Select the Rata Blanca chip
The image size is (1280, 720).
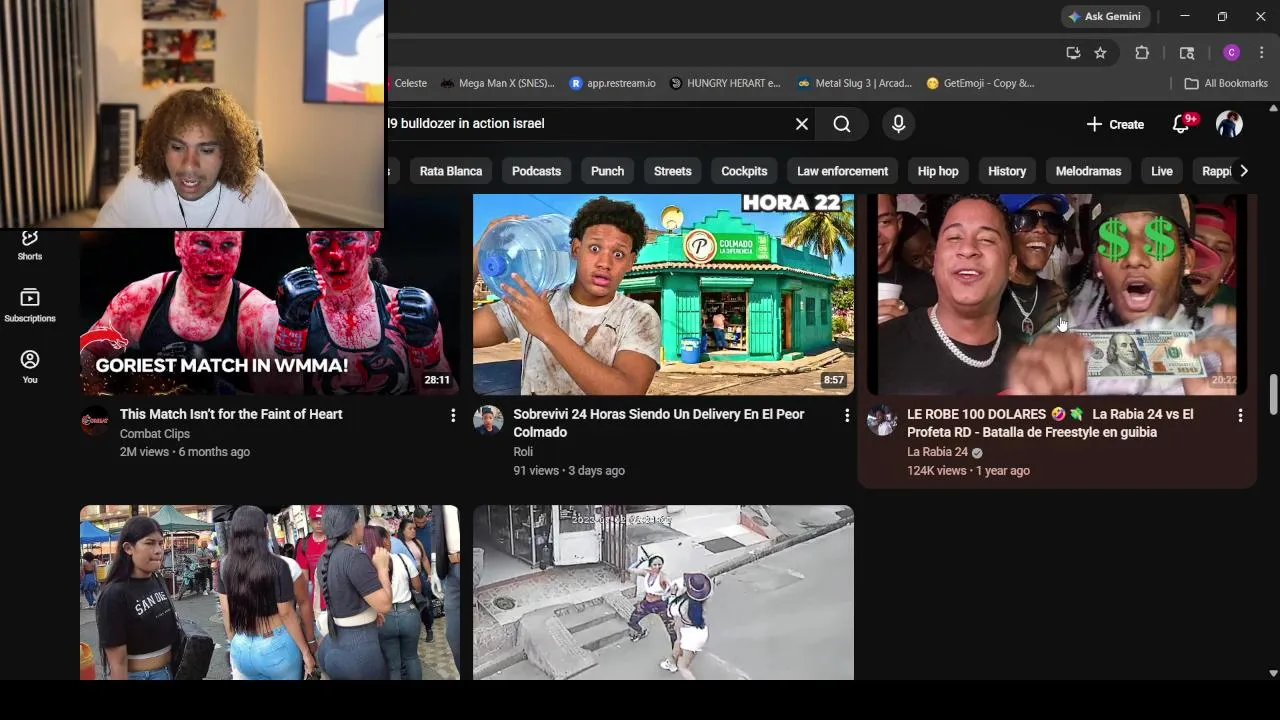(451, 171)
